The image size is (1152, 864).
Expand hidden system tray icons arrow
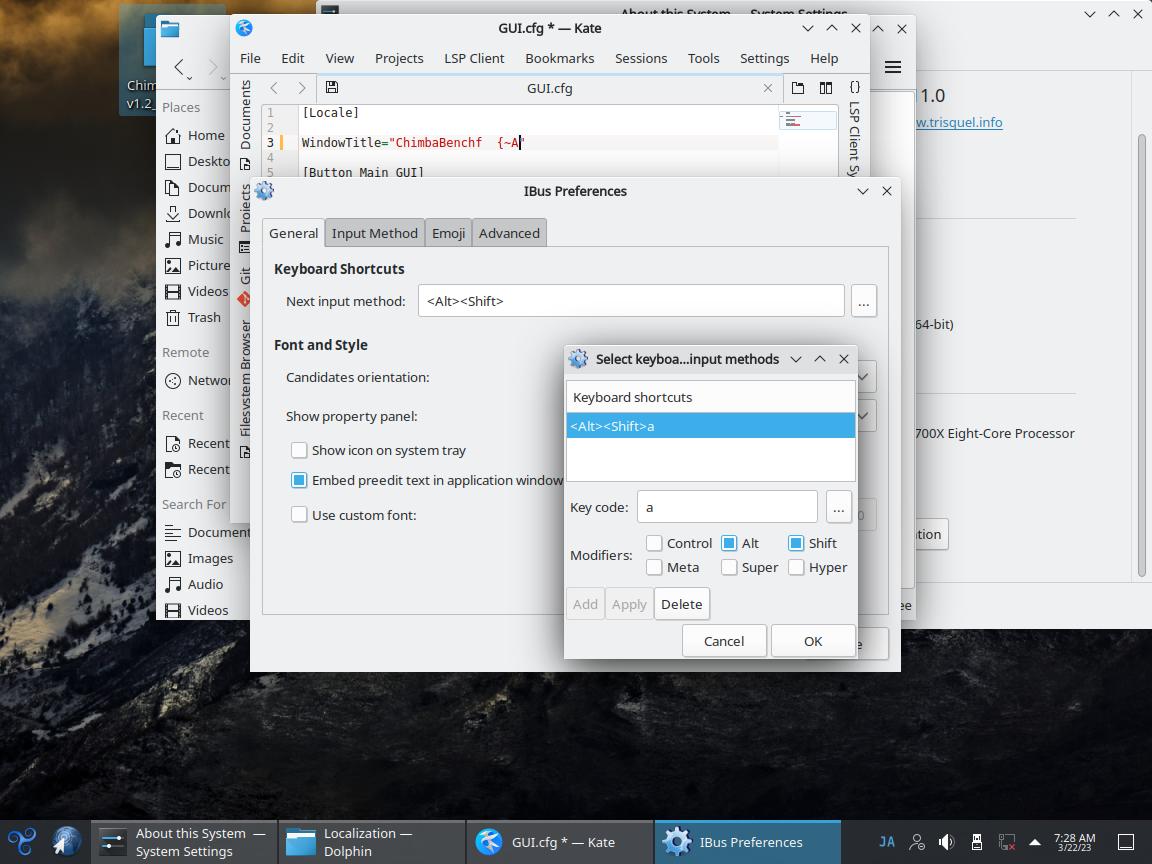(x=1035, y=842)
